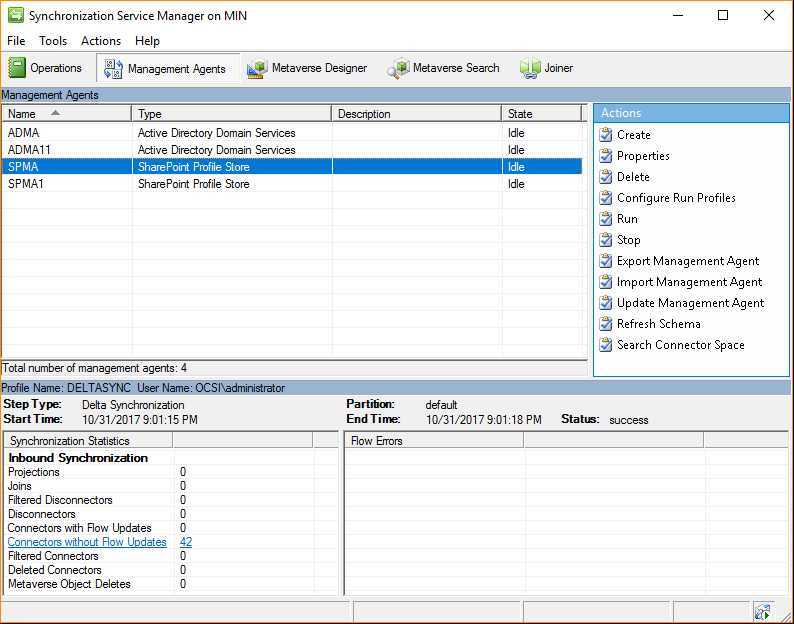The height and width of the screenshot is (624, 794).
Task: Click the Delete action icon
Action: click(606, 177)
